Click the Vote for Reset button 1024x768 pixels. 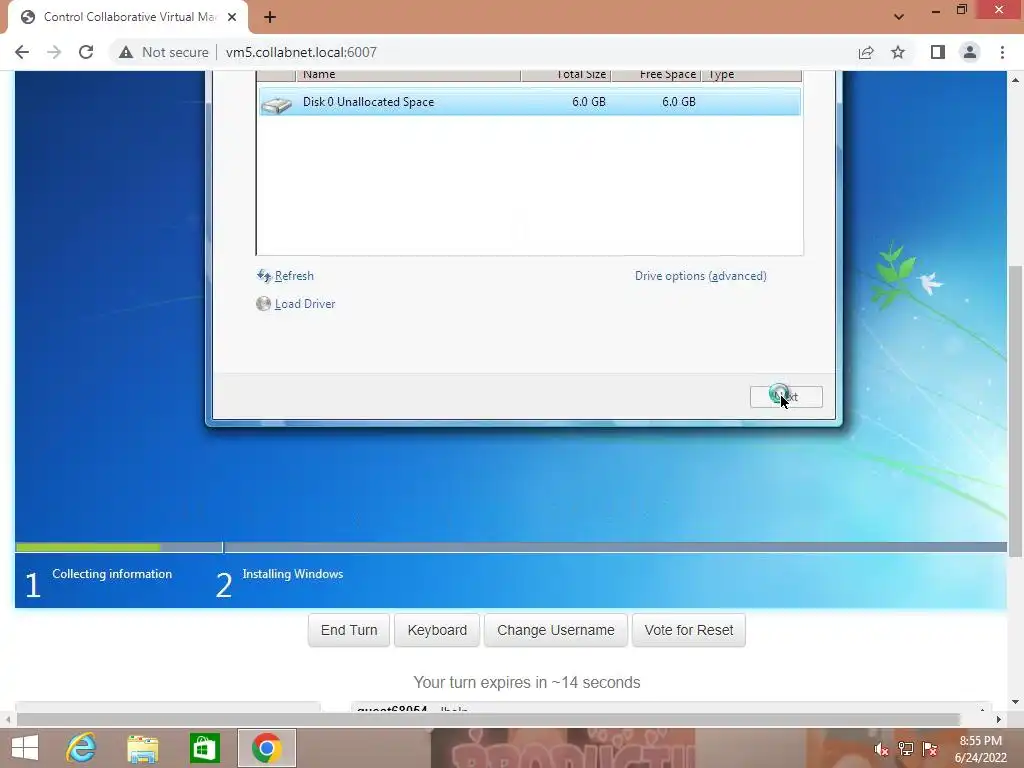688,630
